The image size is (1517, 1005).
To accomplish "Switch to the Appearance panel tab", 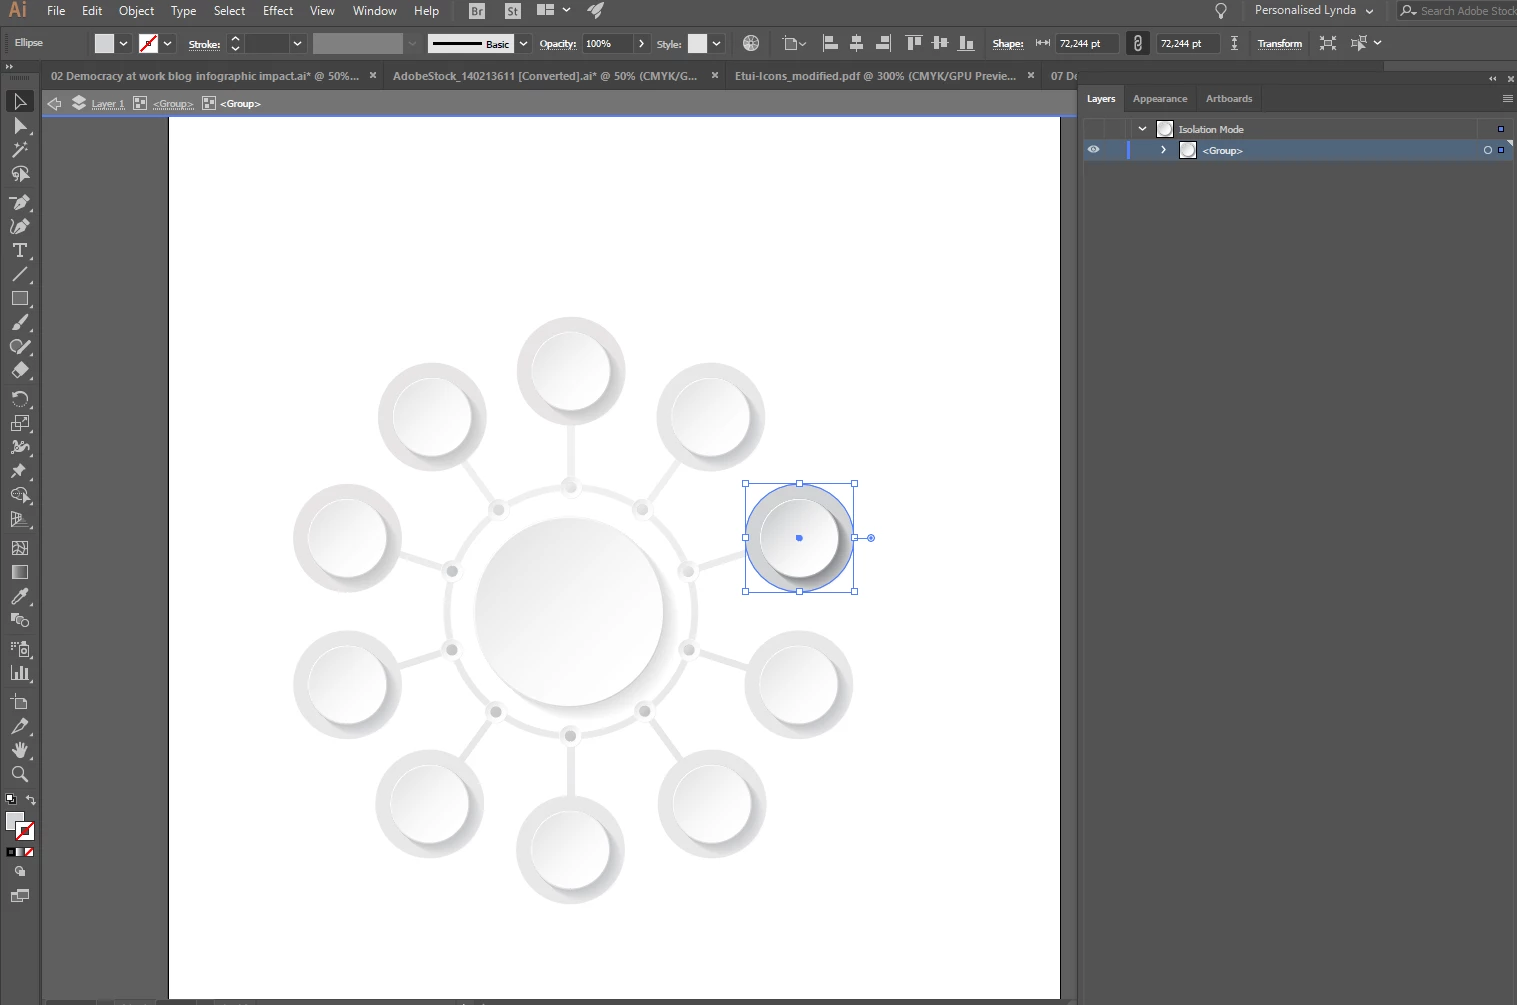I will click(1160, 98).
